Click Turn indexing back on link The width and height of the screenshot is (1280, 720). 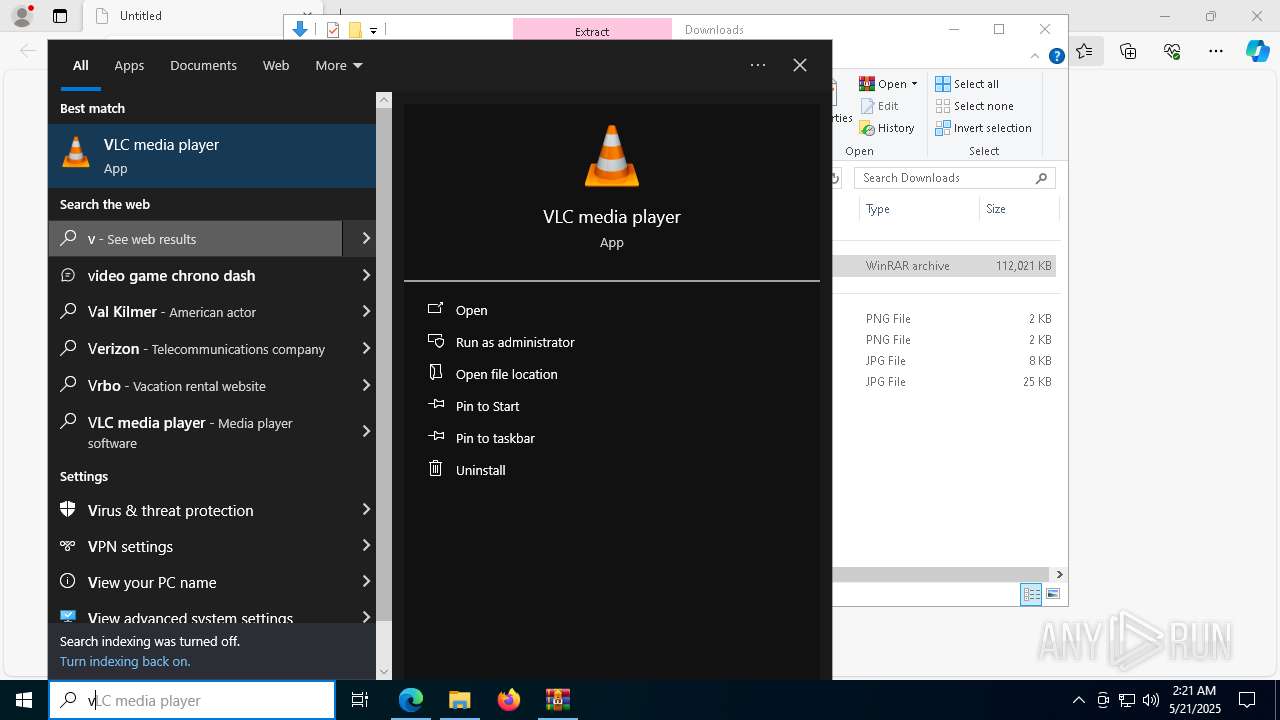(x=125, y=661)
